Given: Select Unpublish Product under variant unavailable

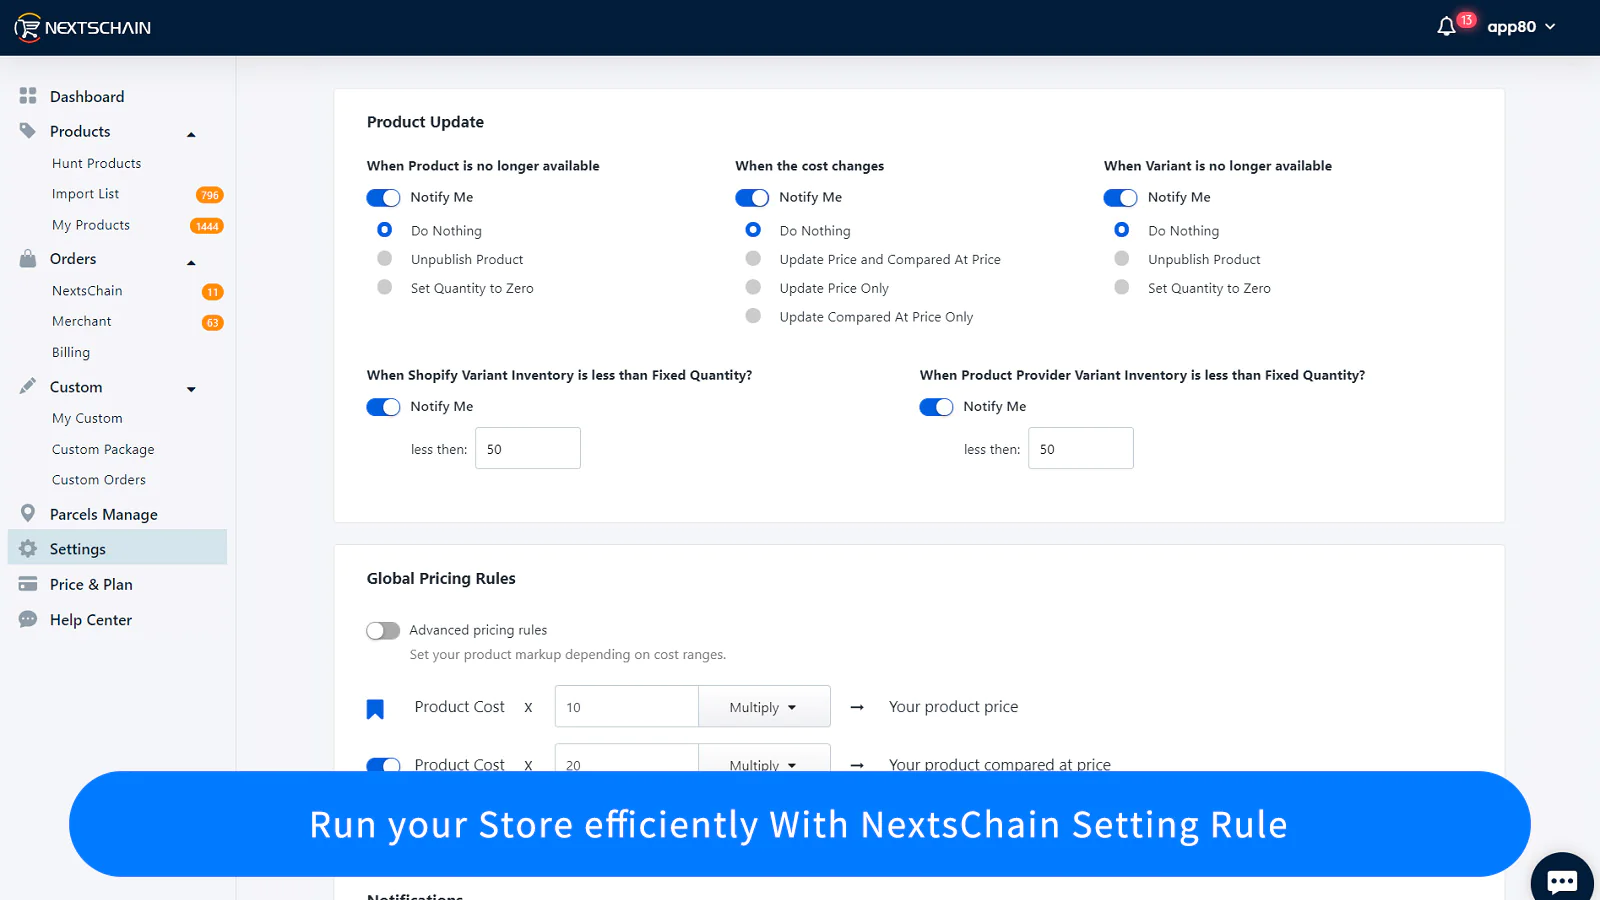Looking at the screenshot, I should 1122,259.
